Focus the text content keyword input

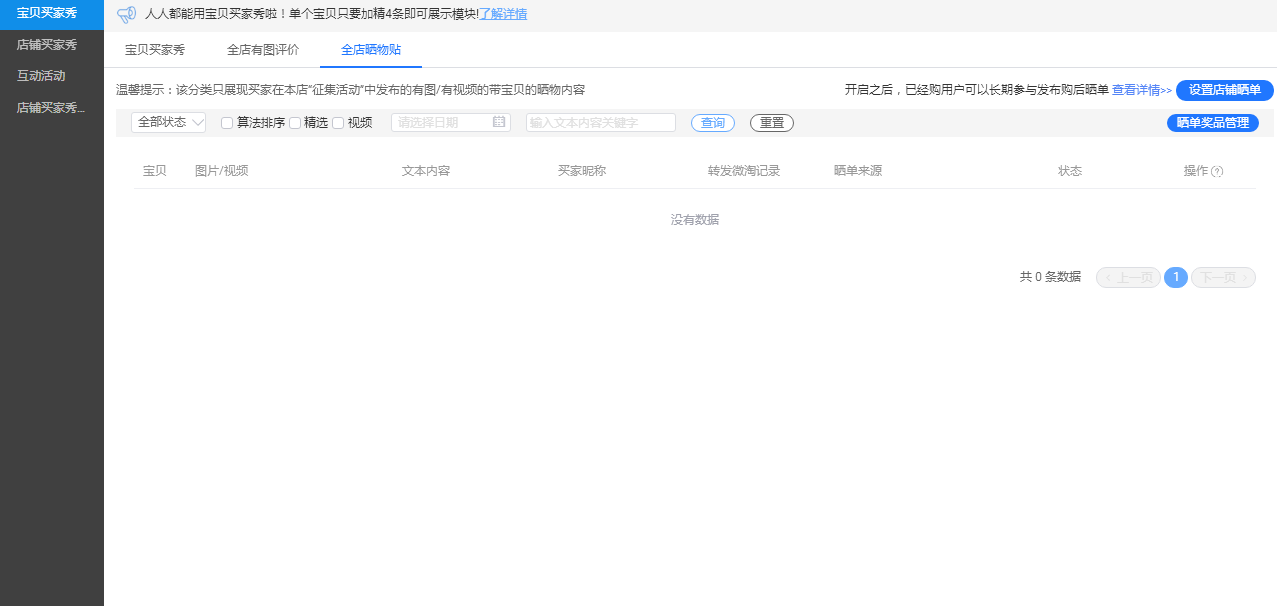pyautogui.click(x=600, y=122)
